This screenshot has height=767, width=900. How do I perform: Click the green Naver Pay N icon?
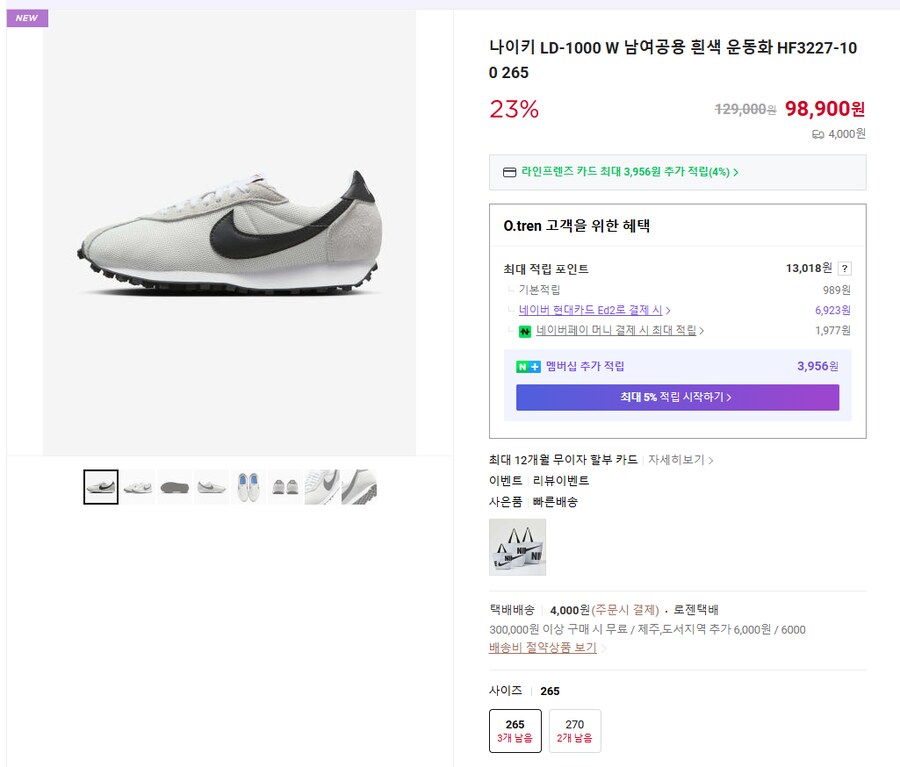pyautogui.click(x=525, y=331)
